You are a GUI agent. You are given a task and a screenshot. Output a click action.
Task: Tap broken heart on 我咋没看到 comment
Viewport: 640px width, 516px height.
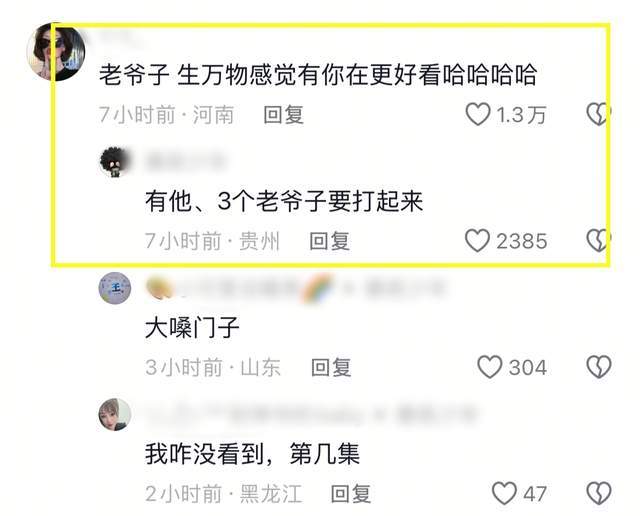[x=599, y=493]
